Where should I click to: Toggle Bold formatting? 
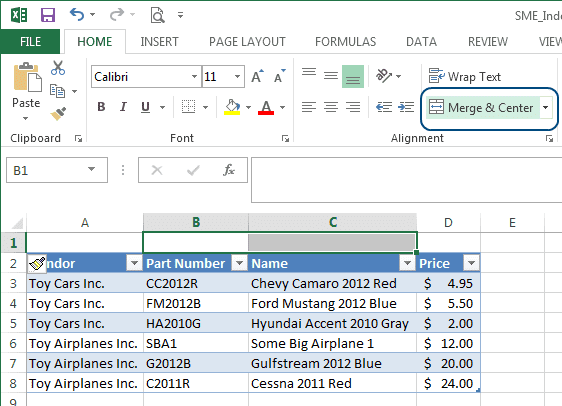point(101,107)
